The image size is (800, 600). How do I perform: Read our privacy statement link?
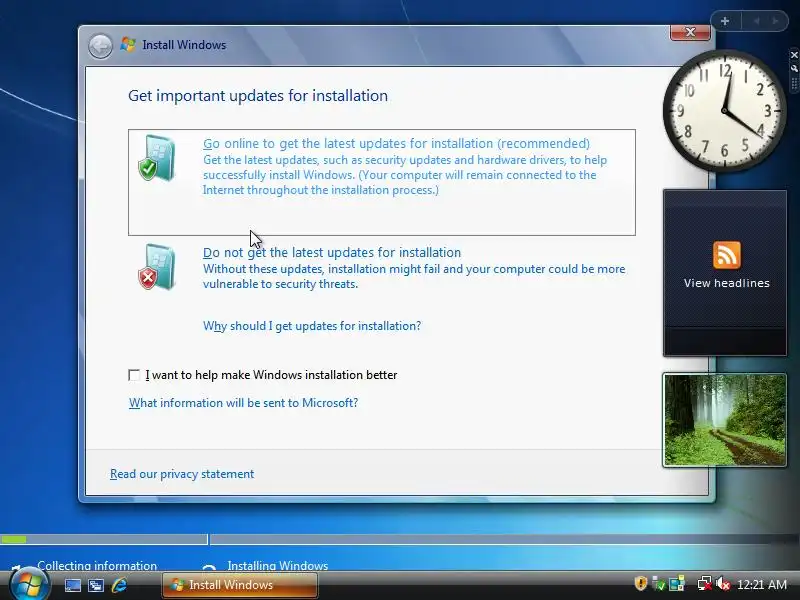(x=182, y=474)
